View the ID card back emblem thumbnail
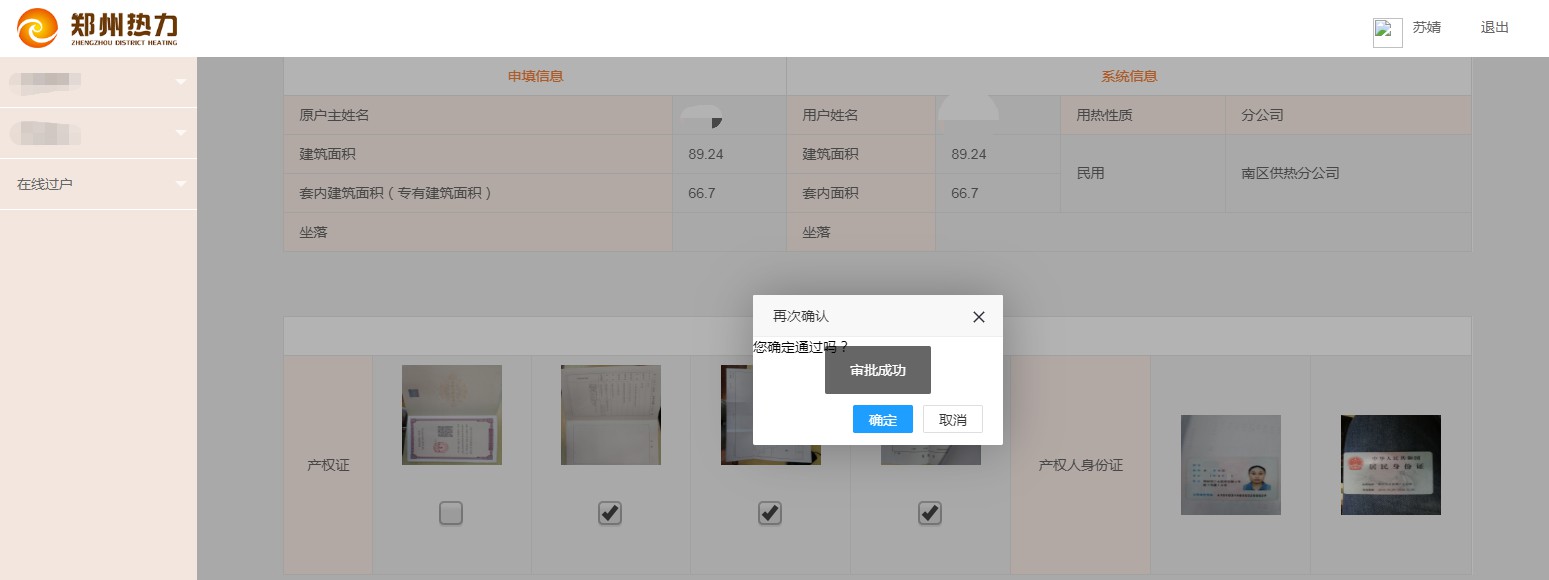This screenshot has width=1549, height=580. point(1390,465)
